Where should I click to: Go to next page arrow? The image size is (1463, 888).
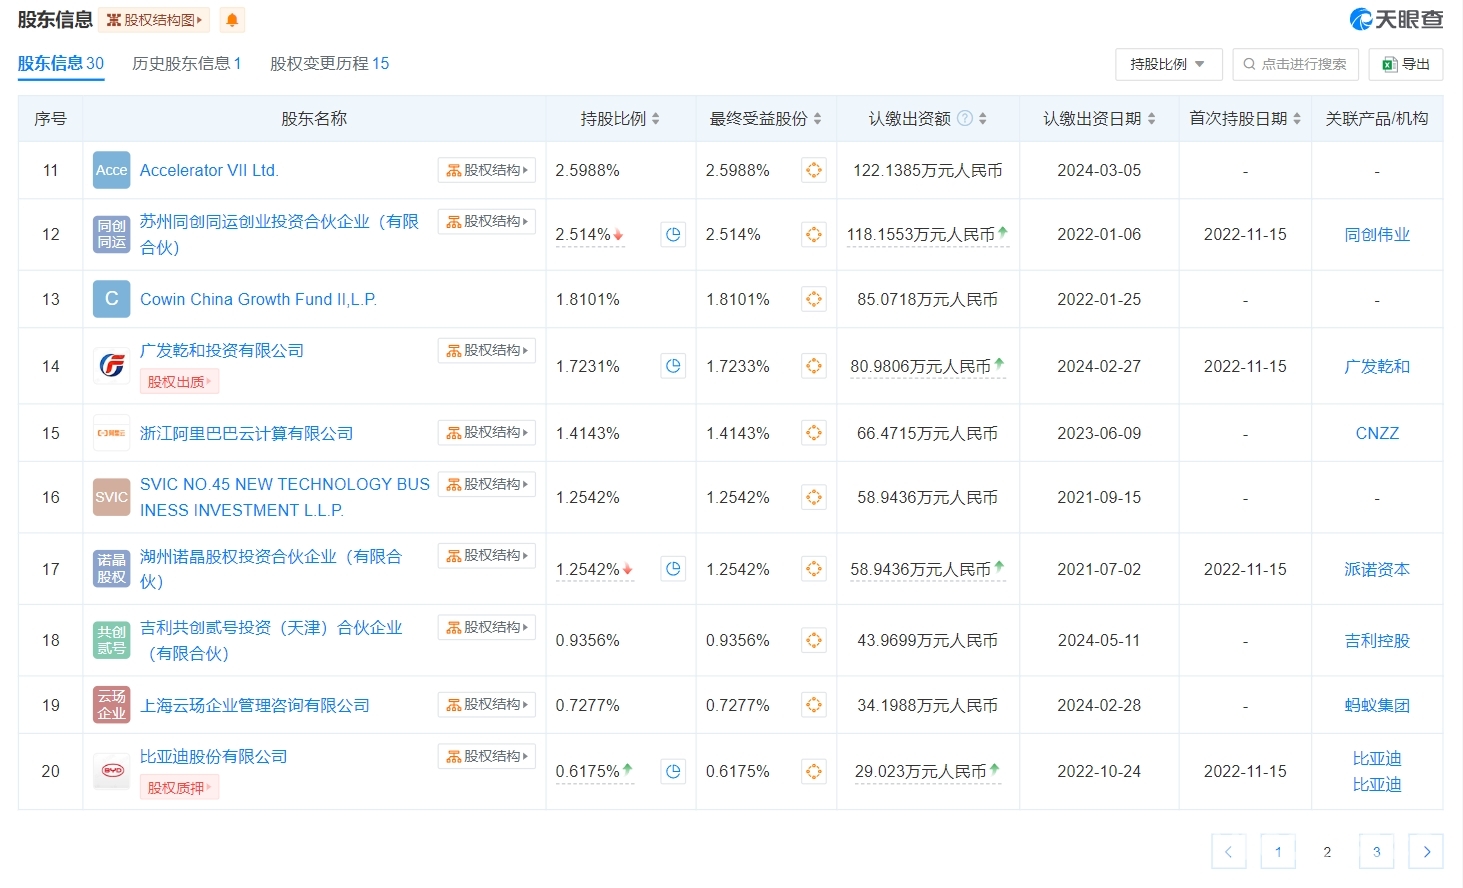click(x=1426, y=851)
